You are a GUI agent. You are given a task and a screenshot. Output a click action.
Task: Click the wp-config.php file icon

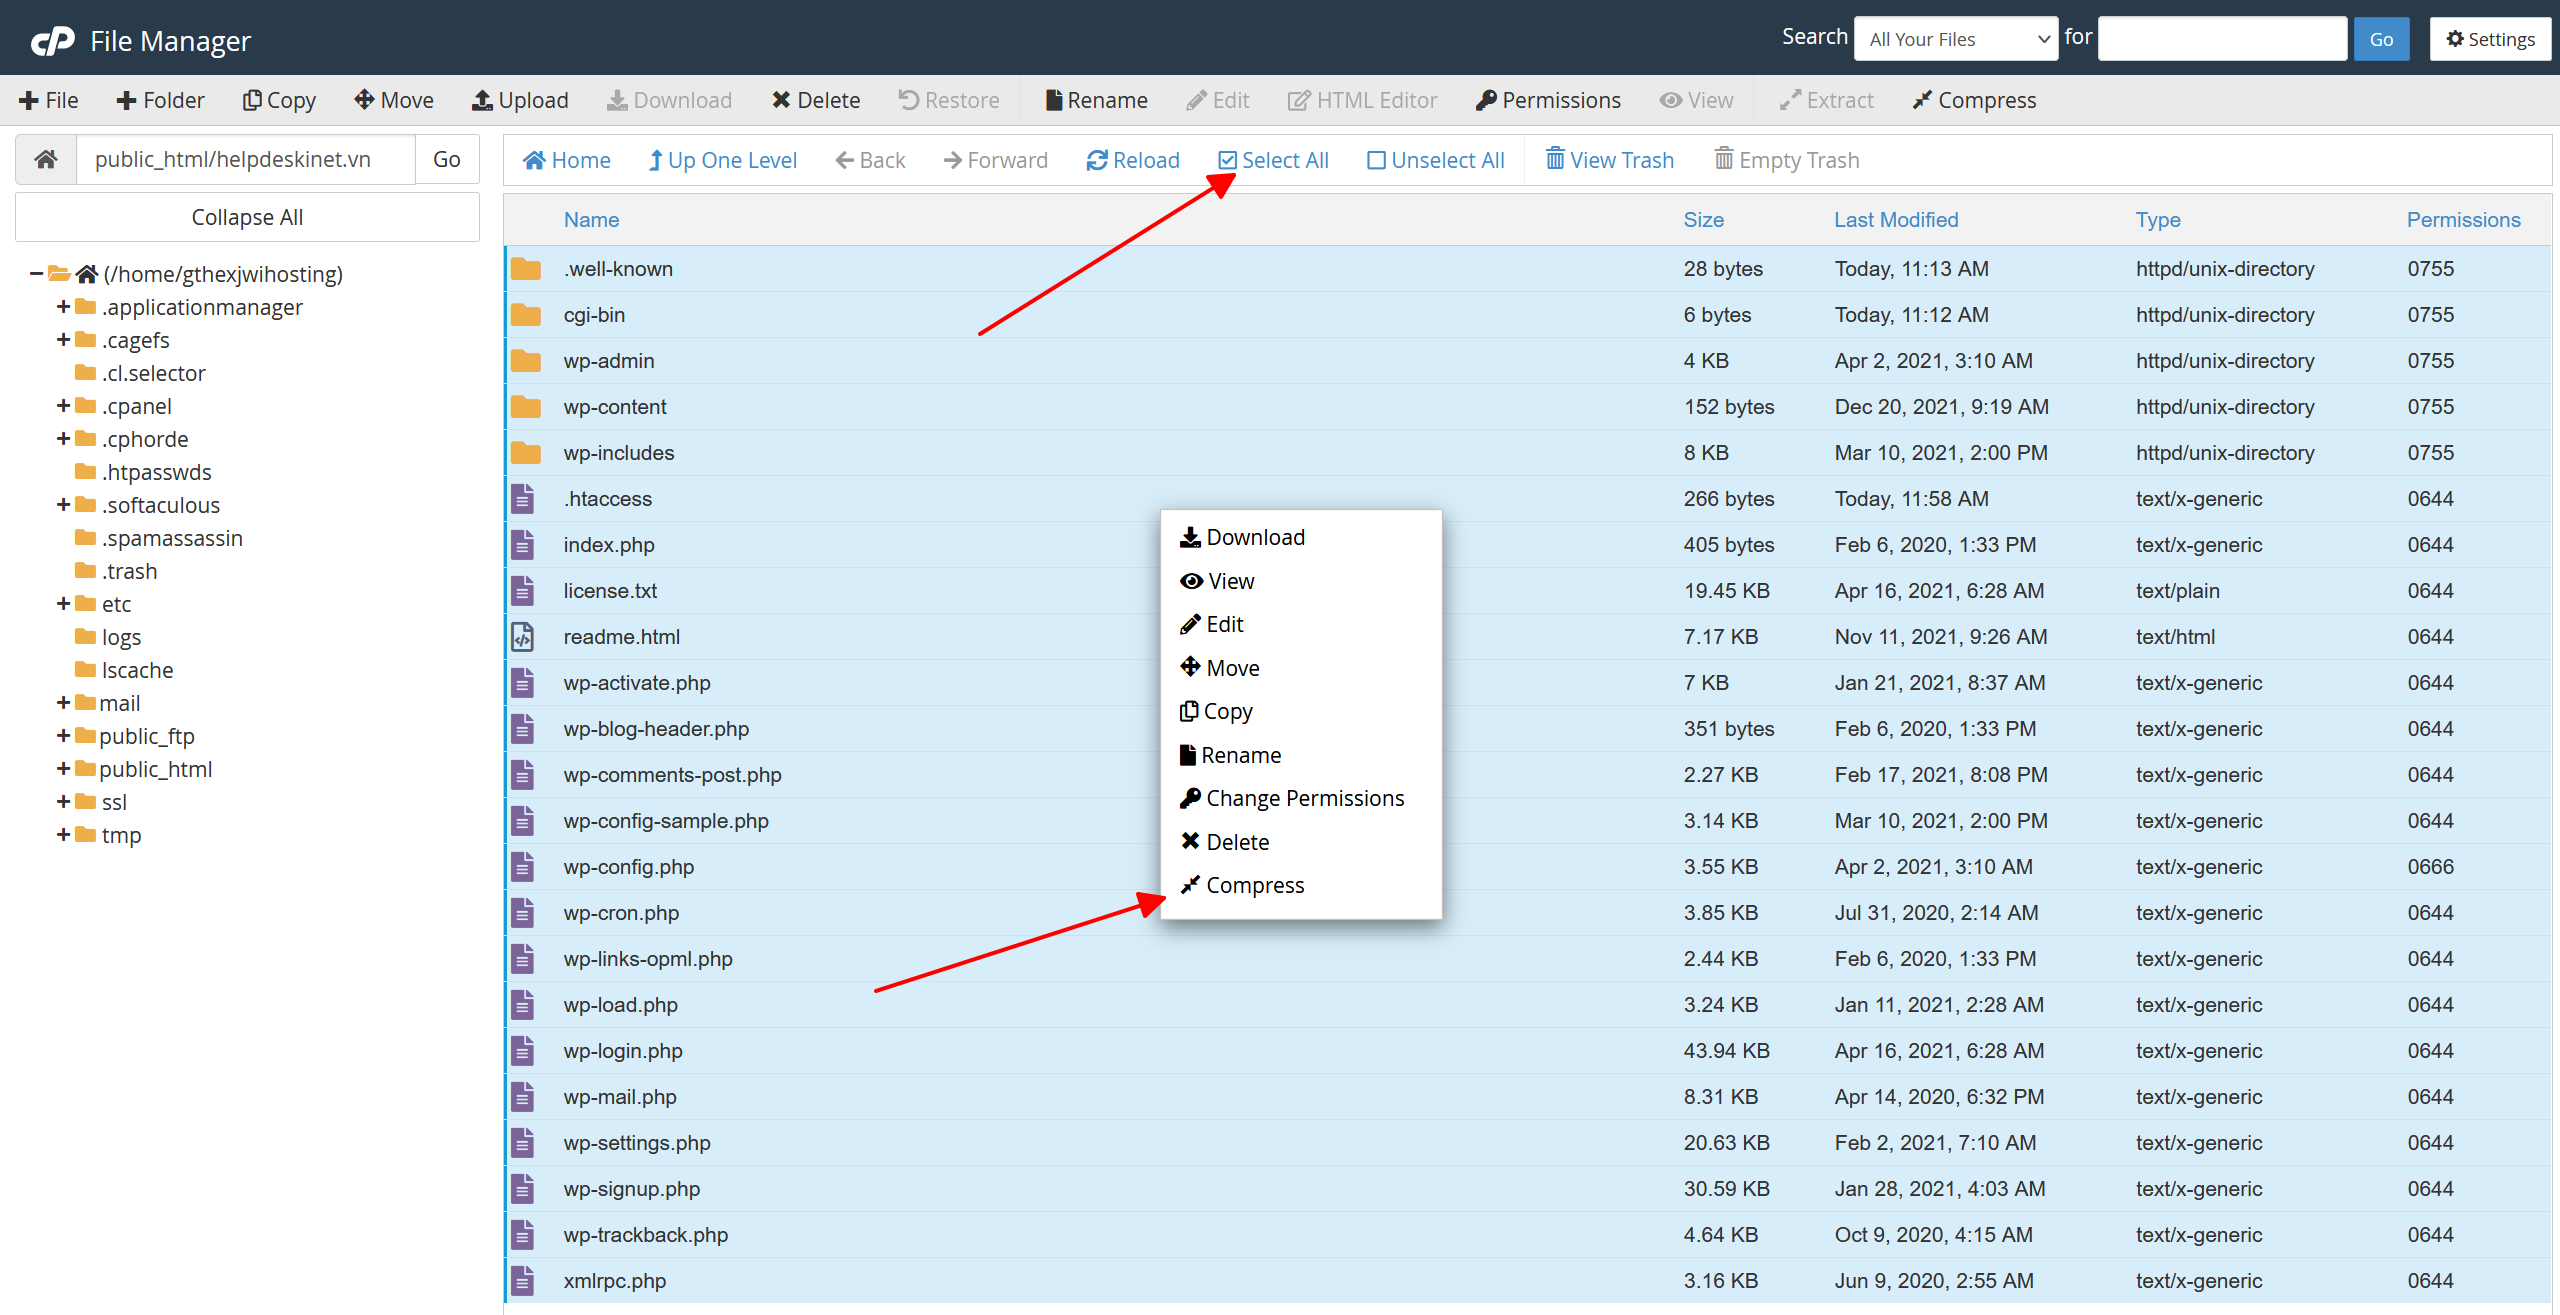[x=523, y=867]
